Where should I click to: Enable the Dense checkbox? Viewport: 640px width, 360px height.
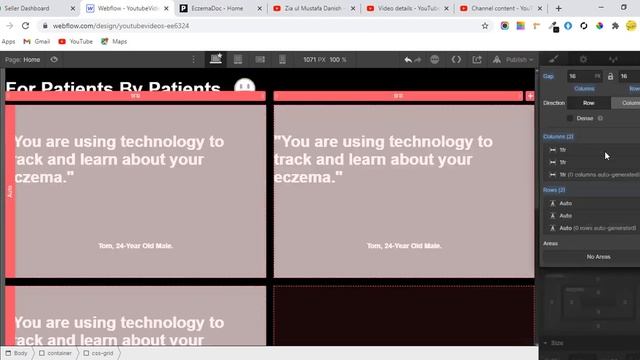point(570,118)
